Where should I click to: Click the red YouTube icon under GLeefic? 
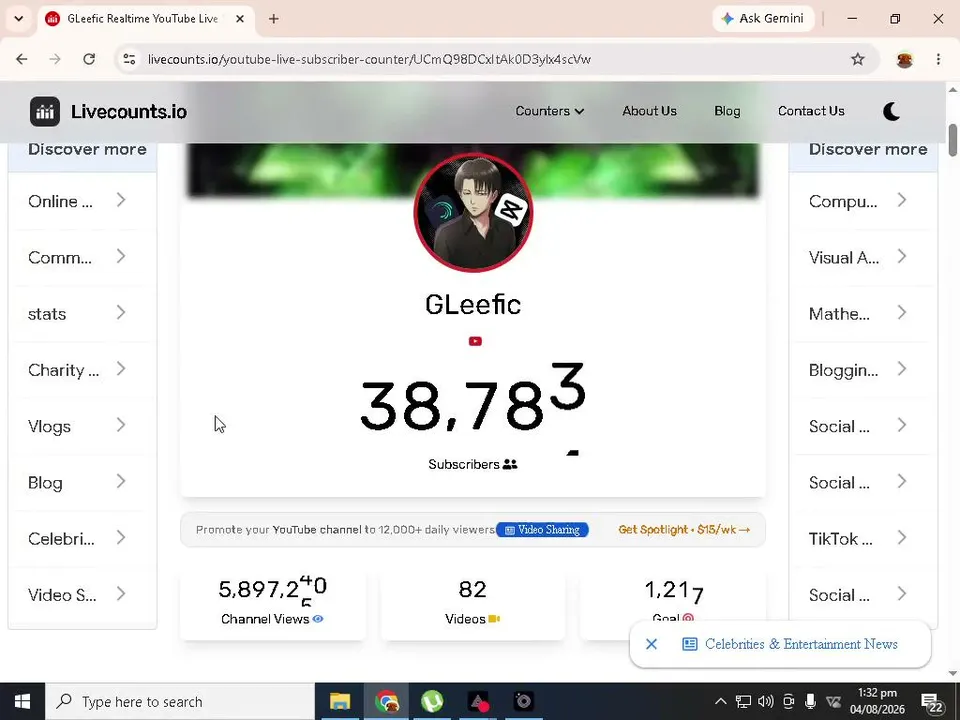click(x=475, y=342)
